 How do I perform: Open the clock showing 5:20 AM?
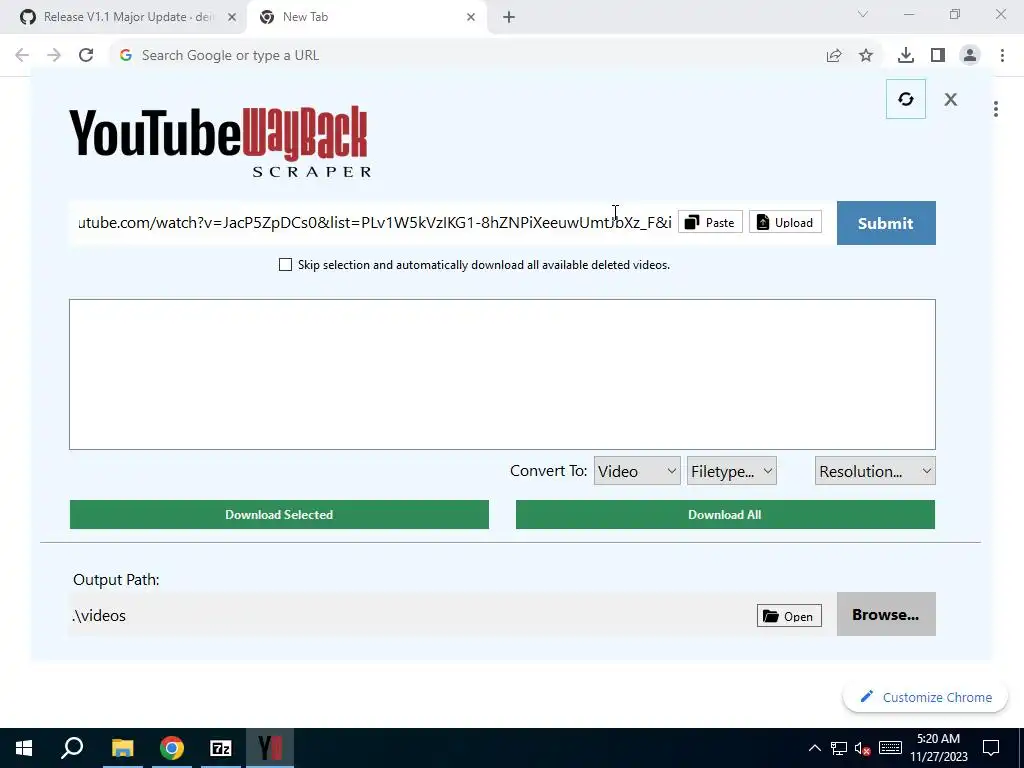click(938, 748)
